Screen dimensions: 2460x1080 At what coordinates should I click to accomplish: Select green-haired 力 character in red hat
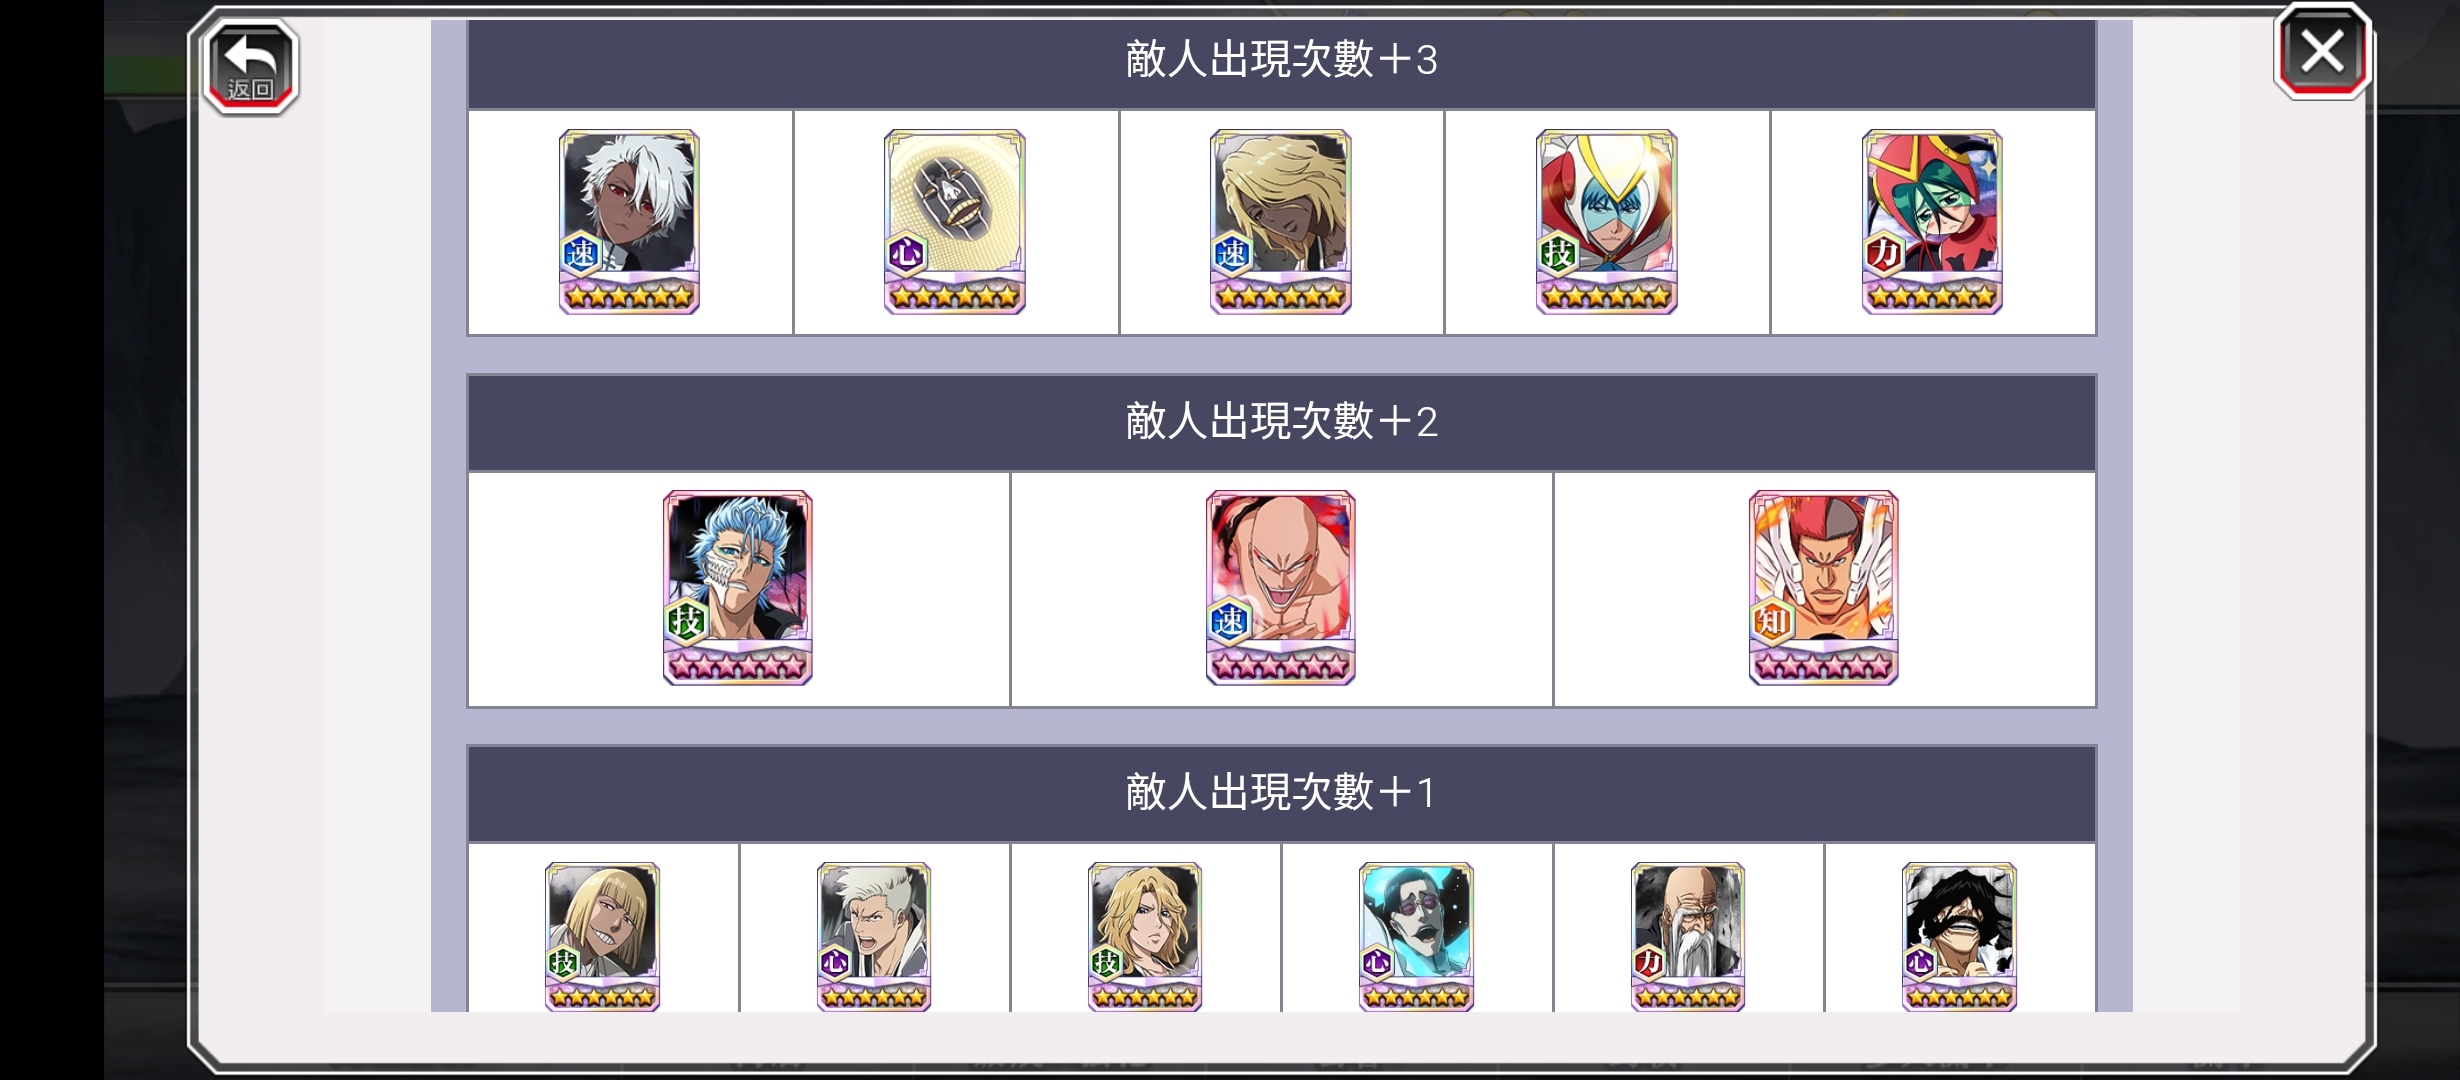click(1932, 222)
